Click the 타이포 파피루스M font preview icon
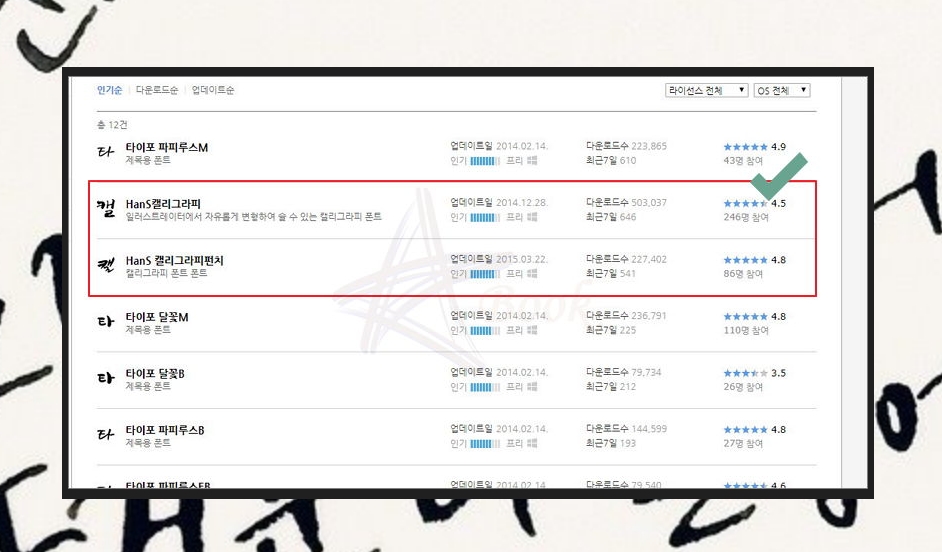The width and height of the screenshot is (942, 552). pyautogui.click(x=106, y=152)
